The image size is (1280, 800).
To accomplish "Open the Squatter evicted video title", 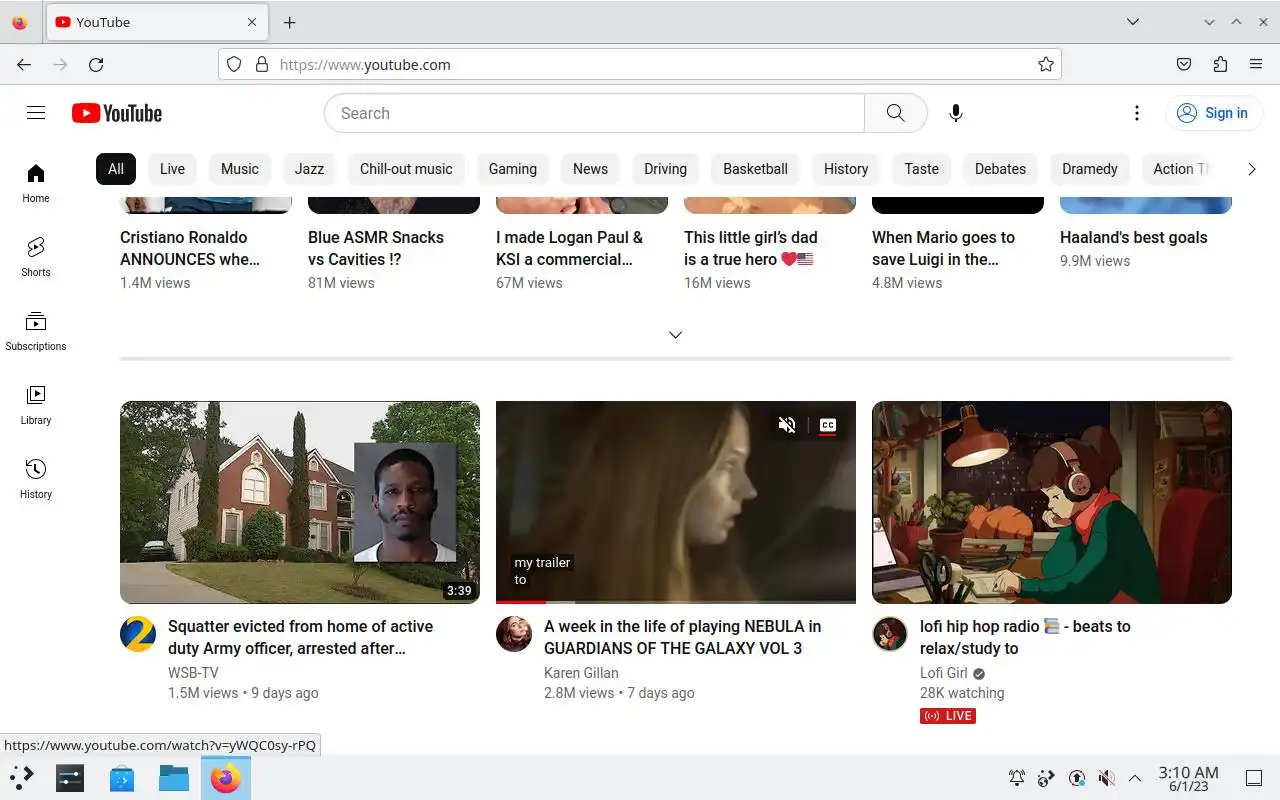I will 300,637.
